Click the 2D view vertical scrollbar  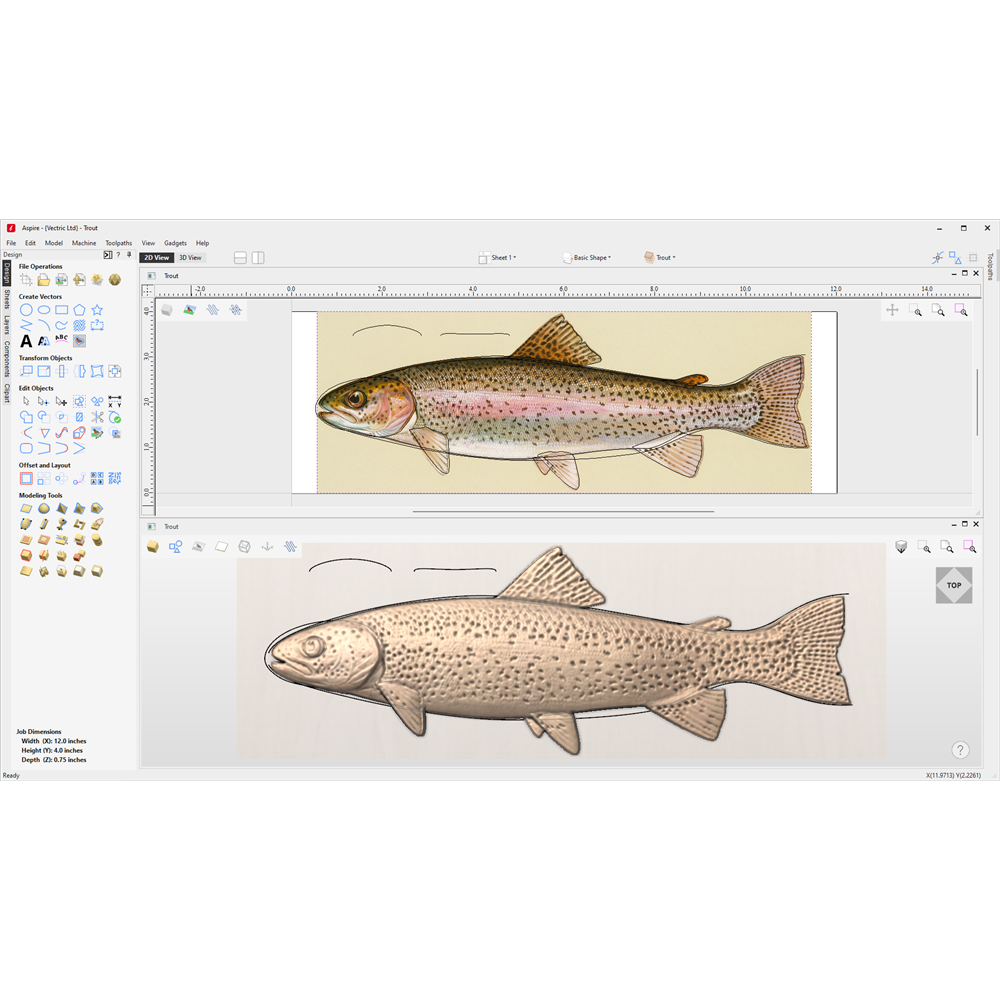coord(976,402)
